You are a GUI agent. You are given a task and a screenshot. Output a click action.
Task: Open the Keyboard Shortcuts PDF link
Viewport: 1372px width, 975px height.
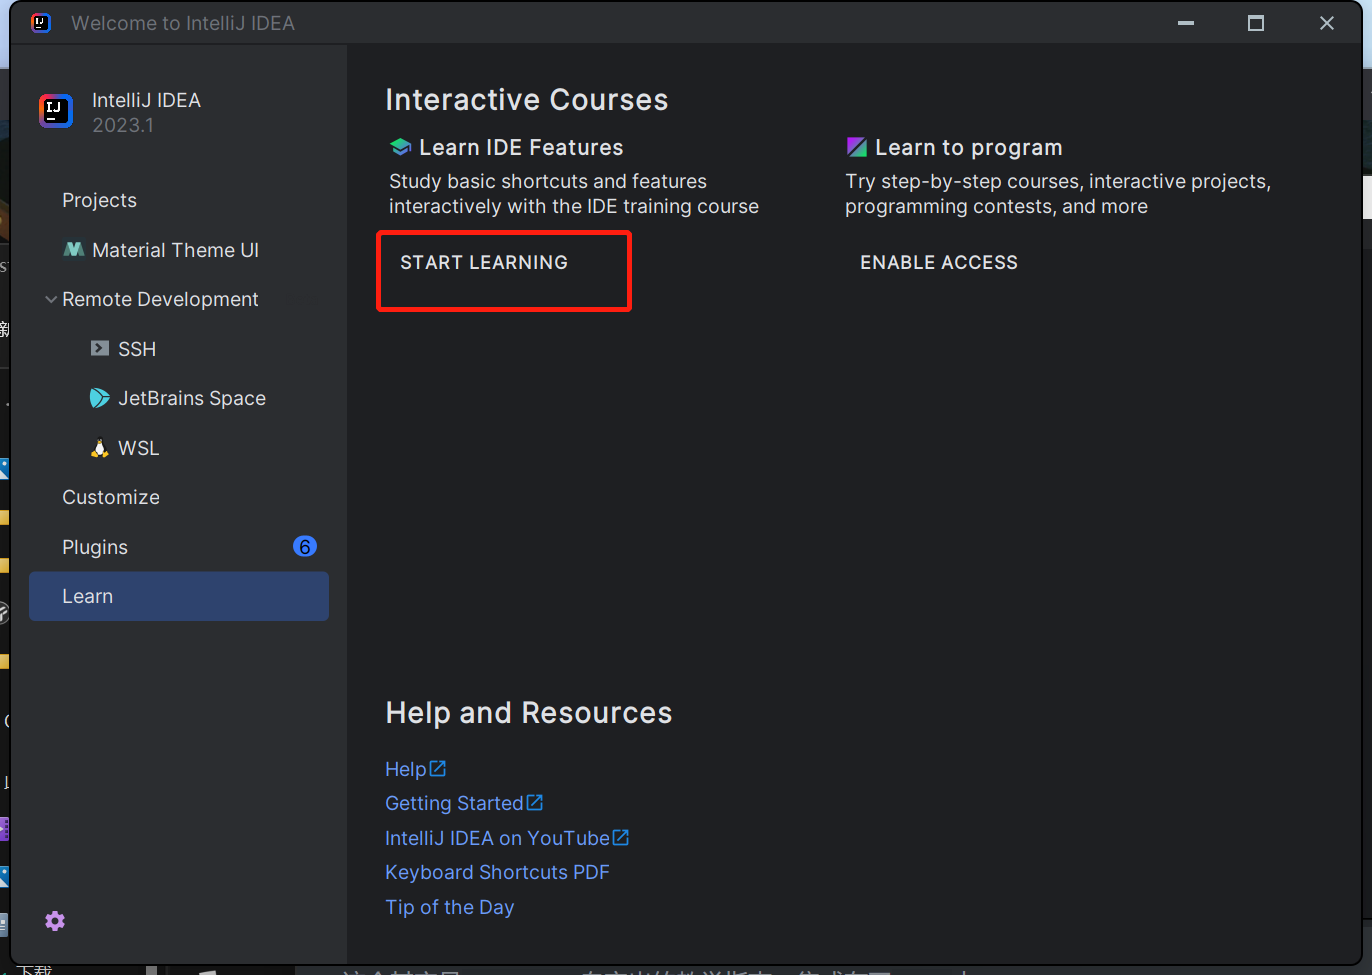coord(497,872)
